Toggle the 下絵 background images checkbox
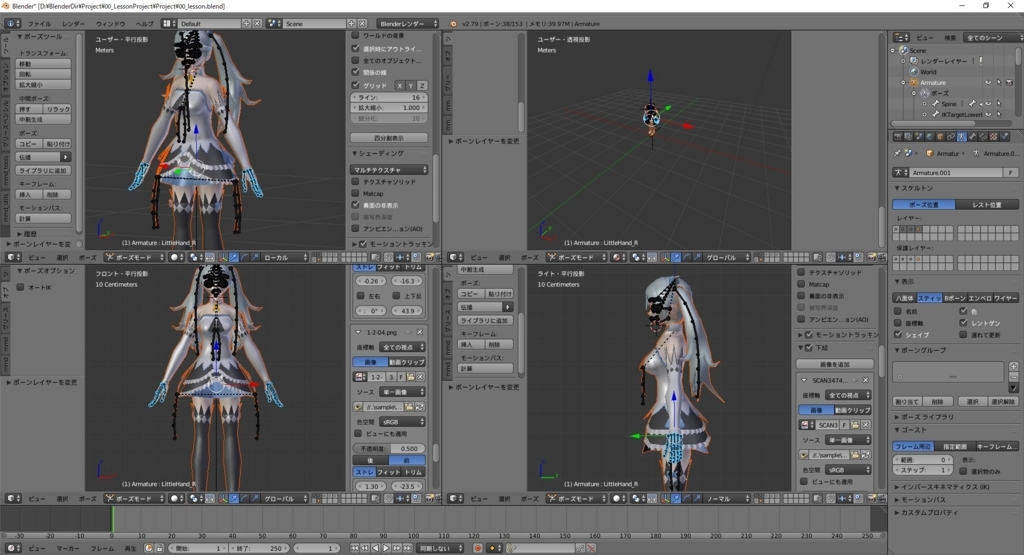The height and width of the screenshot is (555, 1024). click(809, 347)
